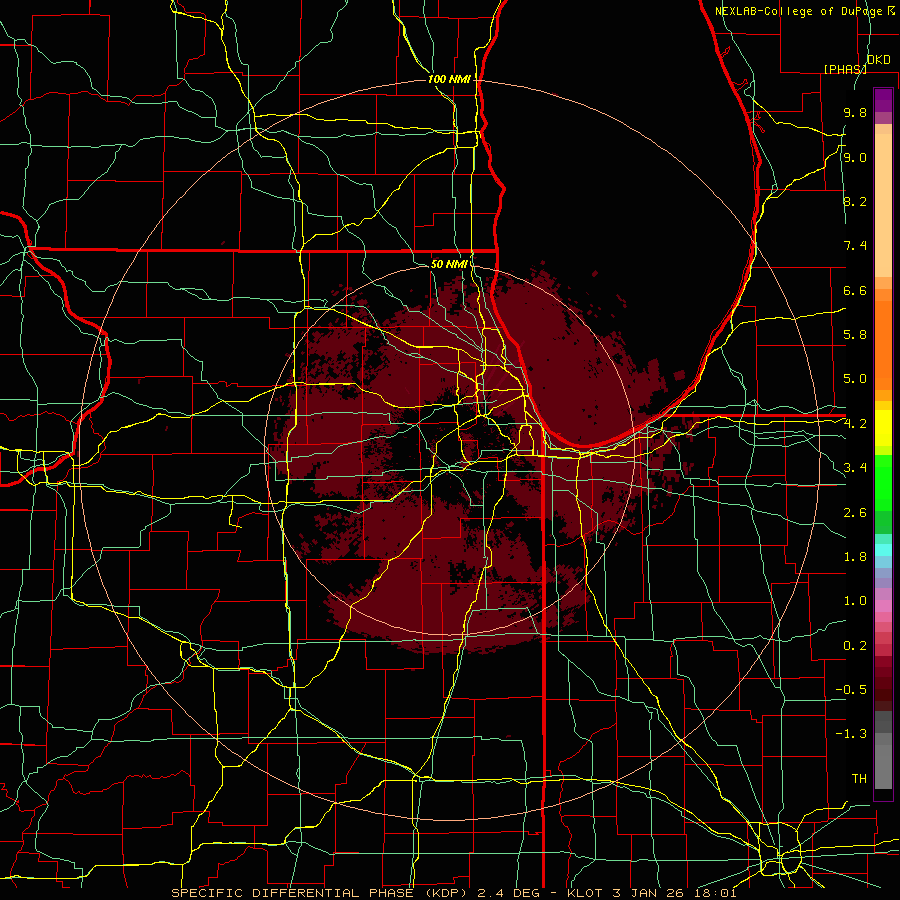Select the 1.0 scale value

pos(855,601)
